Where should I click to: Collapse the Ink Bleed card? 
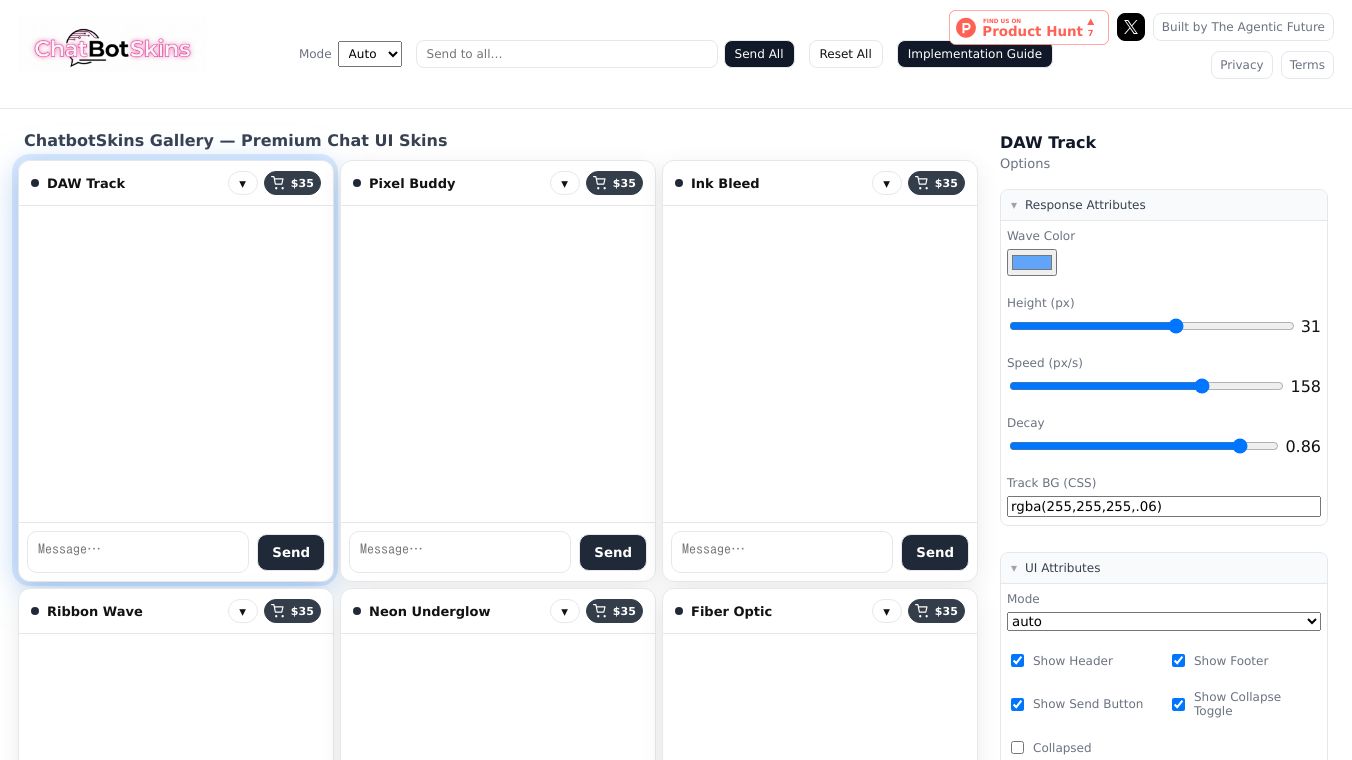[887, 183]
